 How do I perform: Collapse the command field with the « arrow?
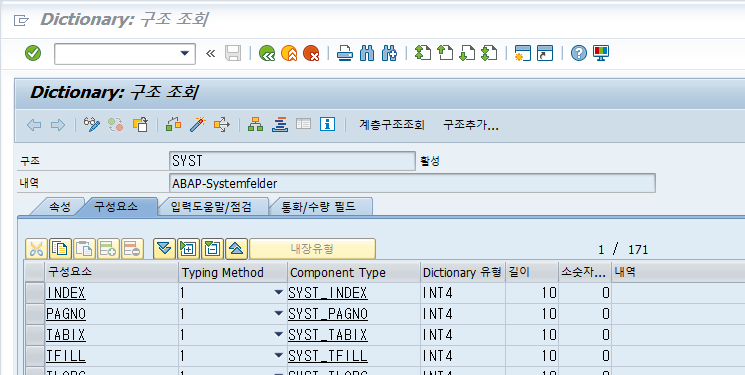(210, 53)
